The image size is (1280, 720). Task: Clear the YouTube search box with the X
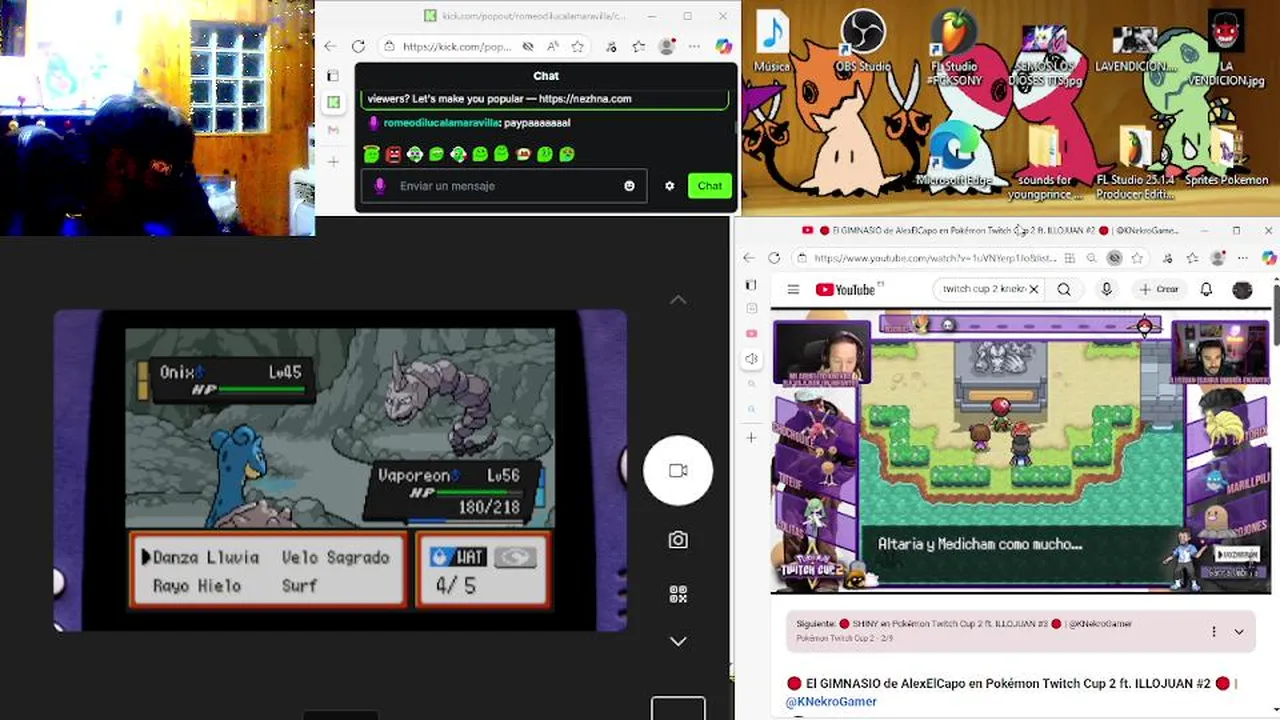point(1034,289)
